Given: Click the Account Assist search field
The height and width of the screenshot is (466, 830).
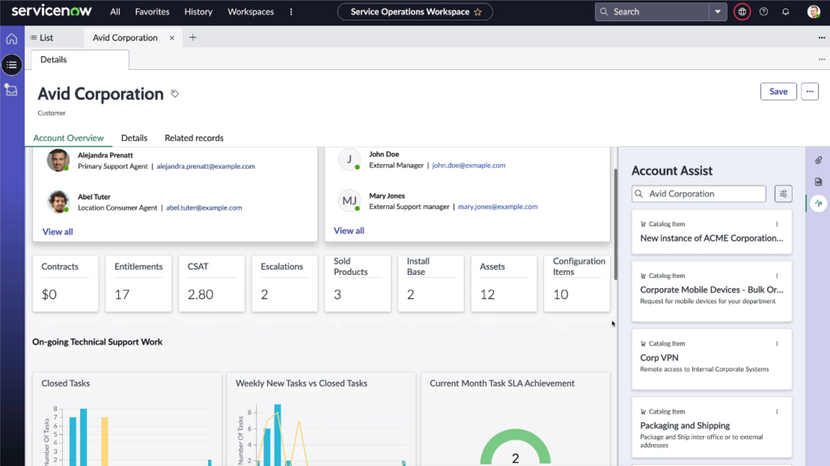Looking at the screenshot, I should 700,194.
